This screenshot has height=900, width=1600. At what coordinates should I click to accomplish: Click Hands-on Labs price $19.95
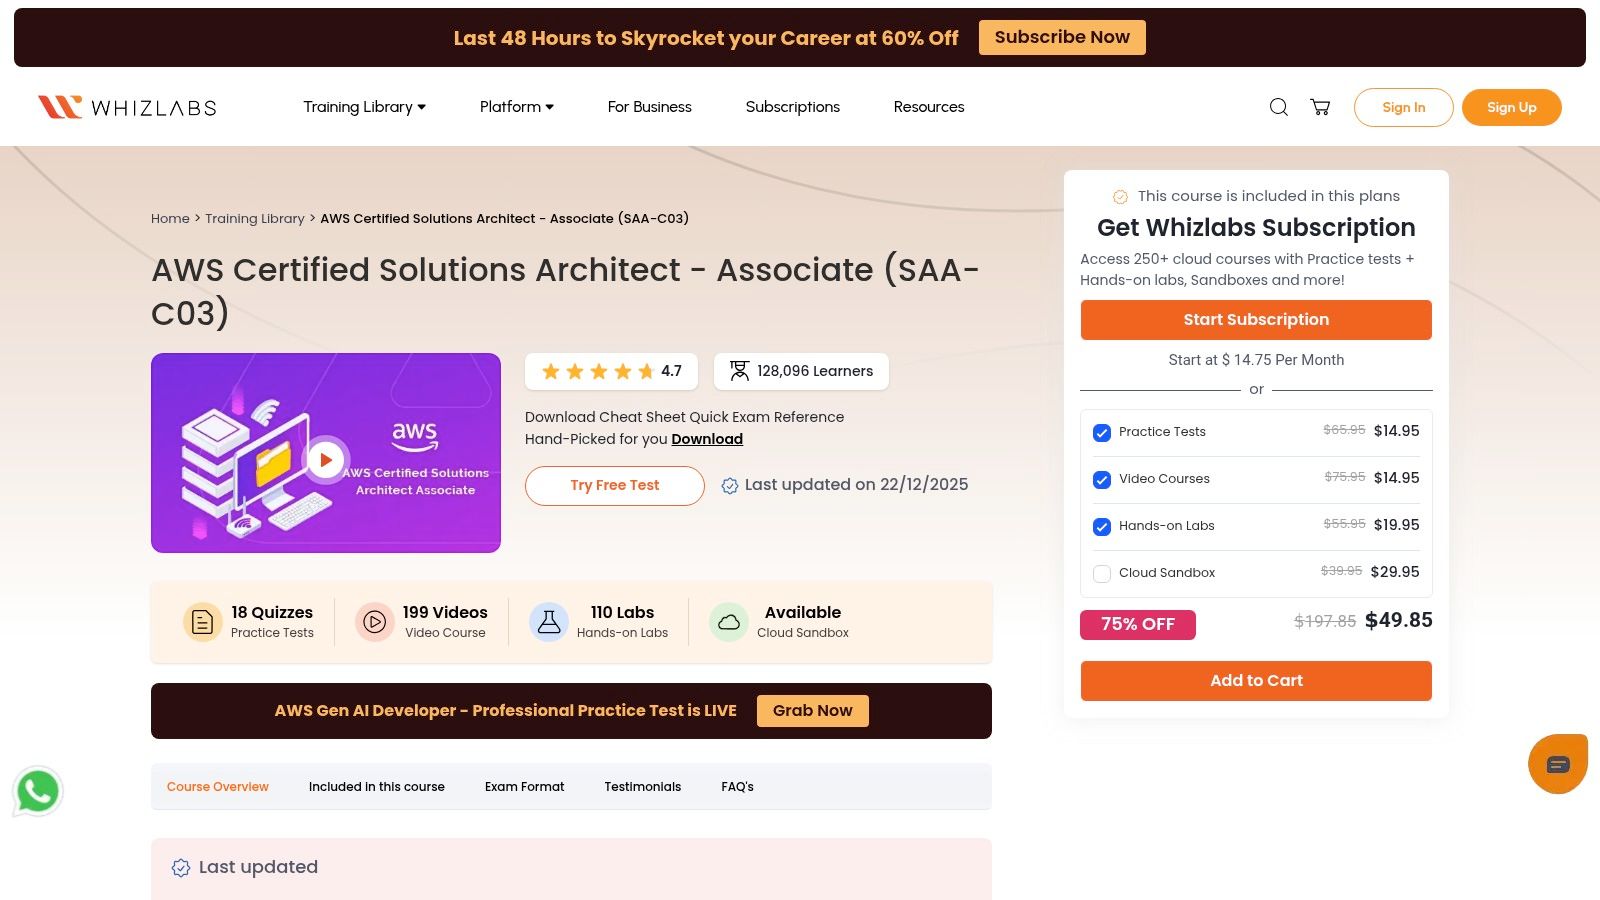[1397, 525]
